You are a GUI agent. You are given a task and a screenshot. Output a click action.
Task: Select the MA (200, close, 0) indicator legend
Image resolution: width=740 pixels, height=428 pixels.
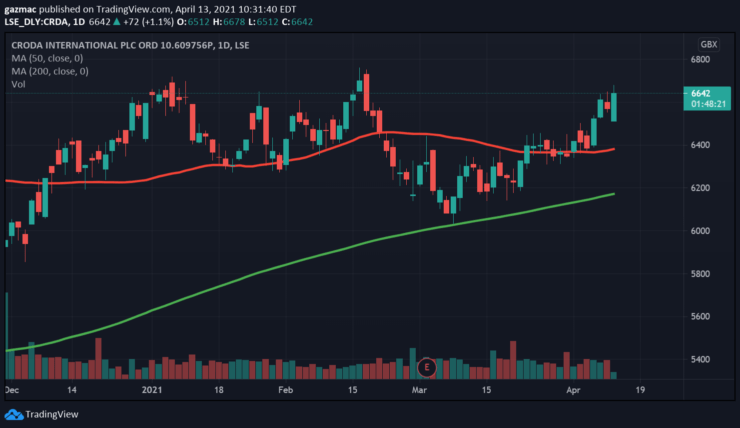pyautogui.click(x=50, y=71)
